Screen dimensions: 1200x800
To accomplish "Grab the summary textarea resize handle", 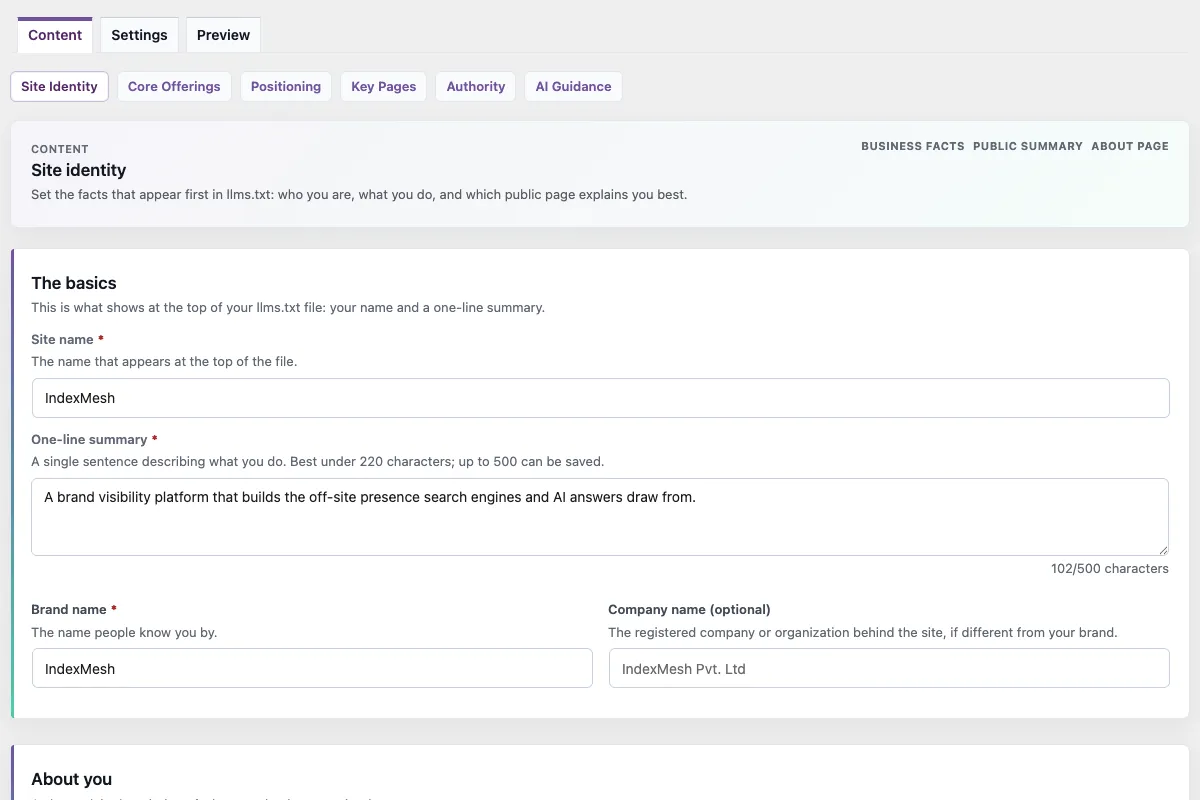I will (1163, 549).
